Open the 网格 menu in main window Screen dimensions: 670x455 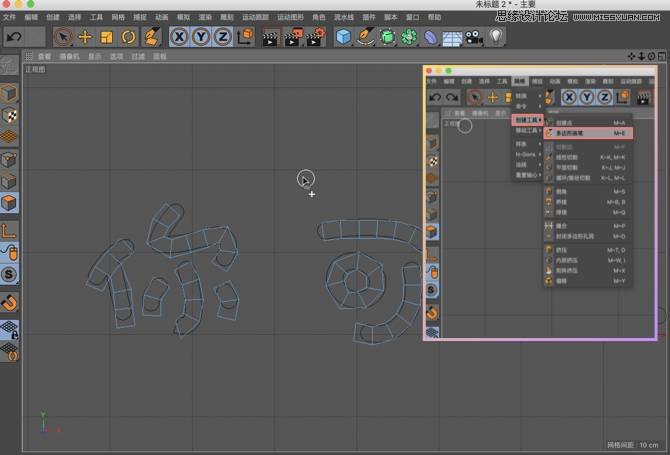pos(118,17)
